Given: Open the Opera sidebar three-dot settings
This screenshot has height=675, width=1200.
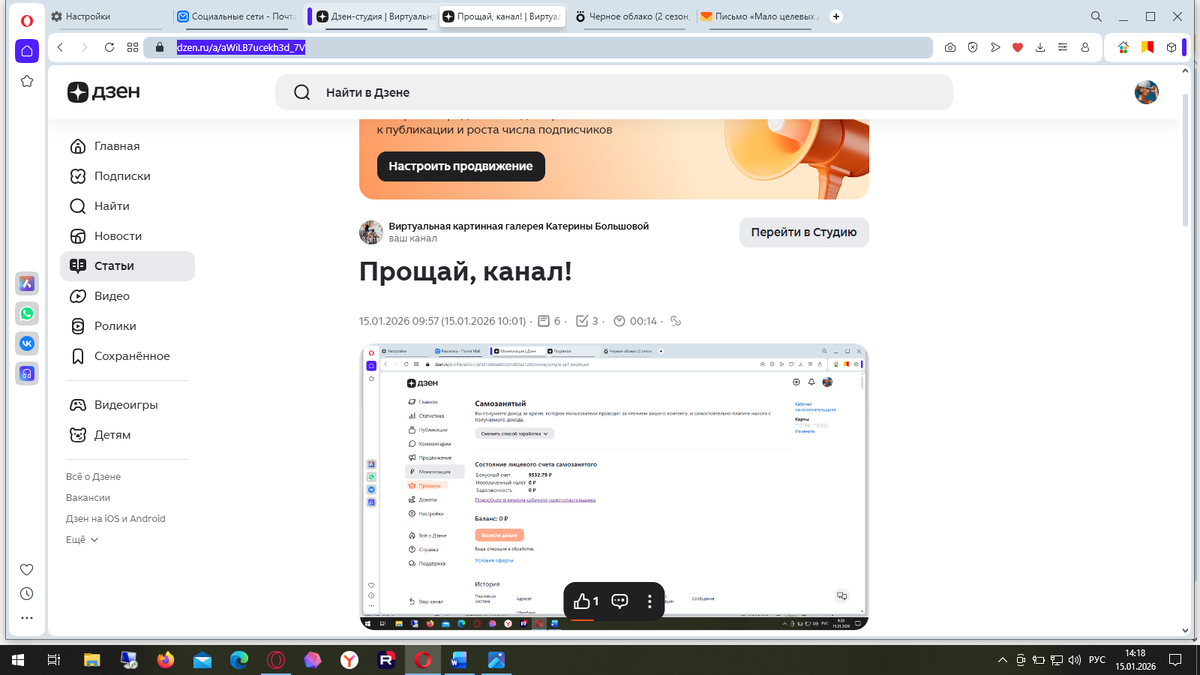Looking at the screenshot, I should [x=27, y=618].
